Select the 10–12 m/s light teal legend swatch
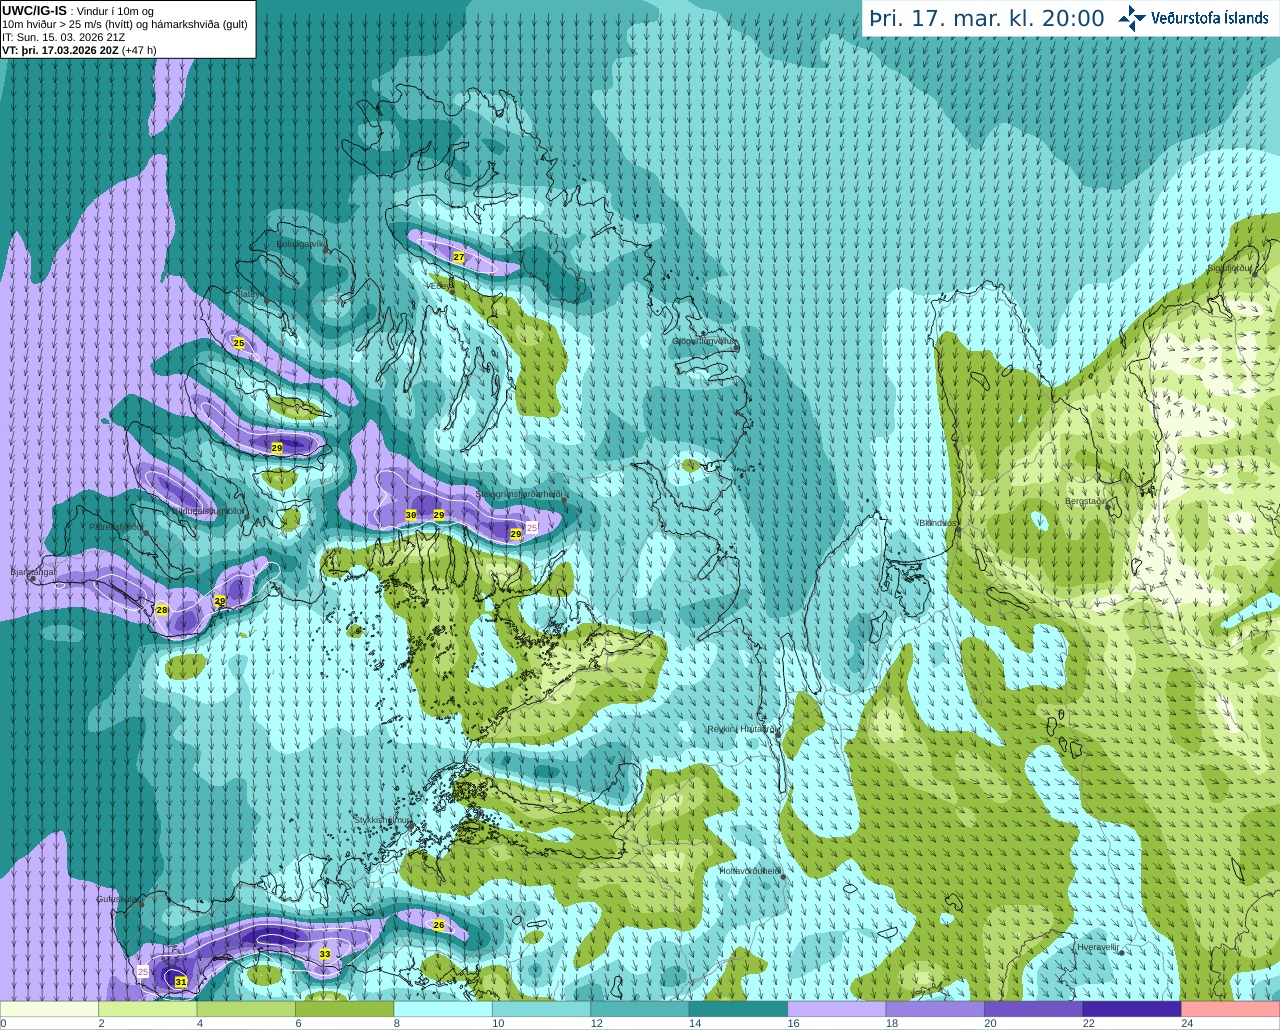This screenshot has height=1030, width=1280. 542,1009
